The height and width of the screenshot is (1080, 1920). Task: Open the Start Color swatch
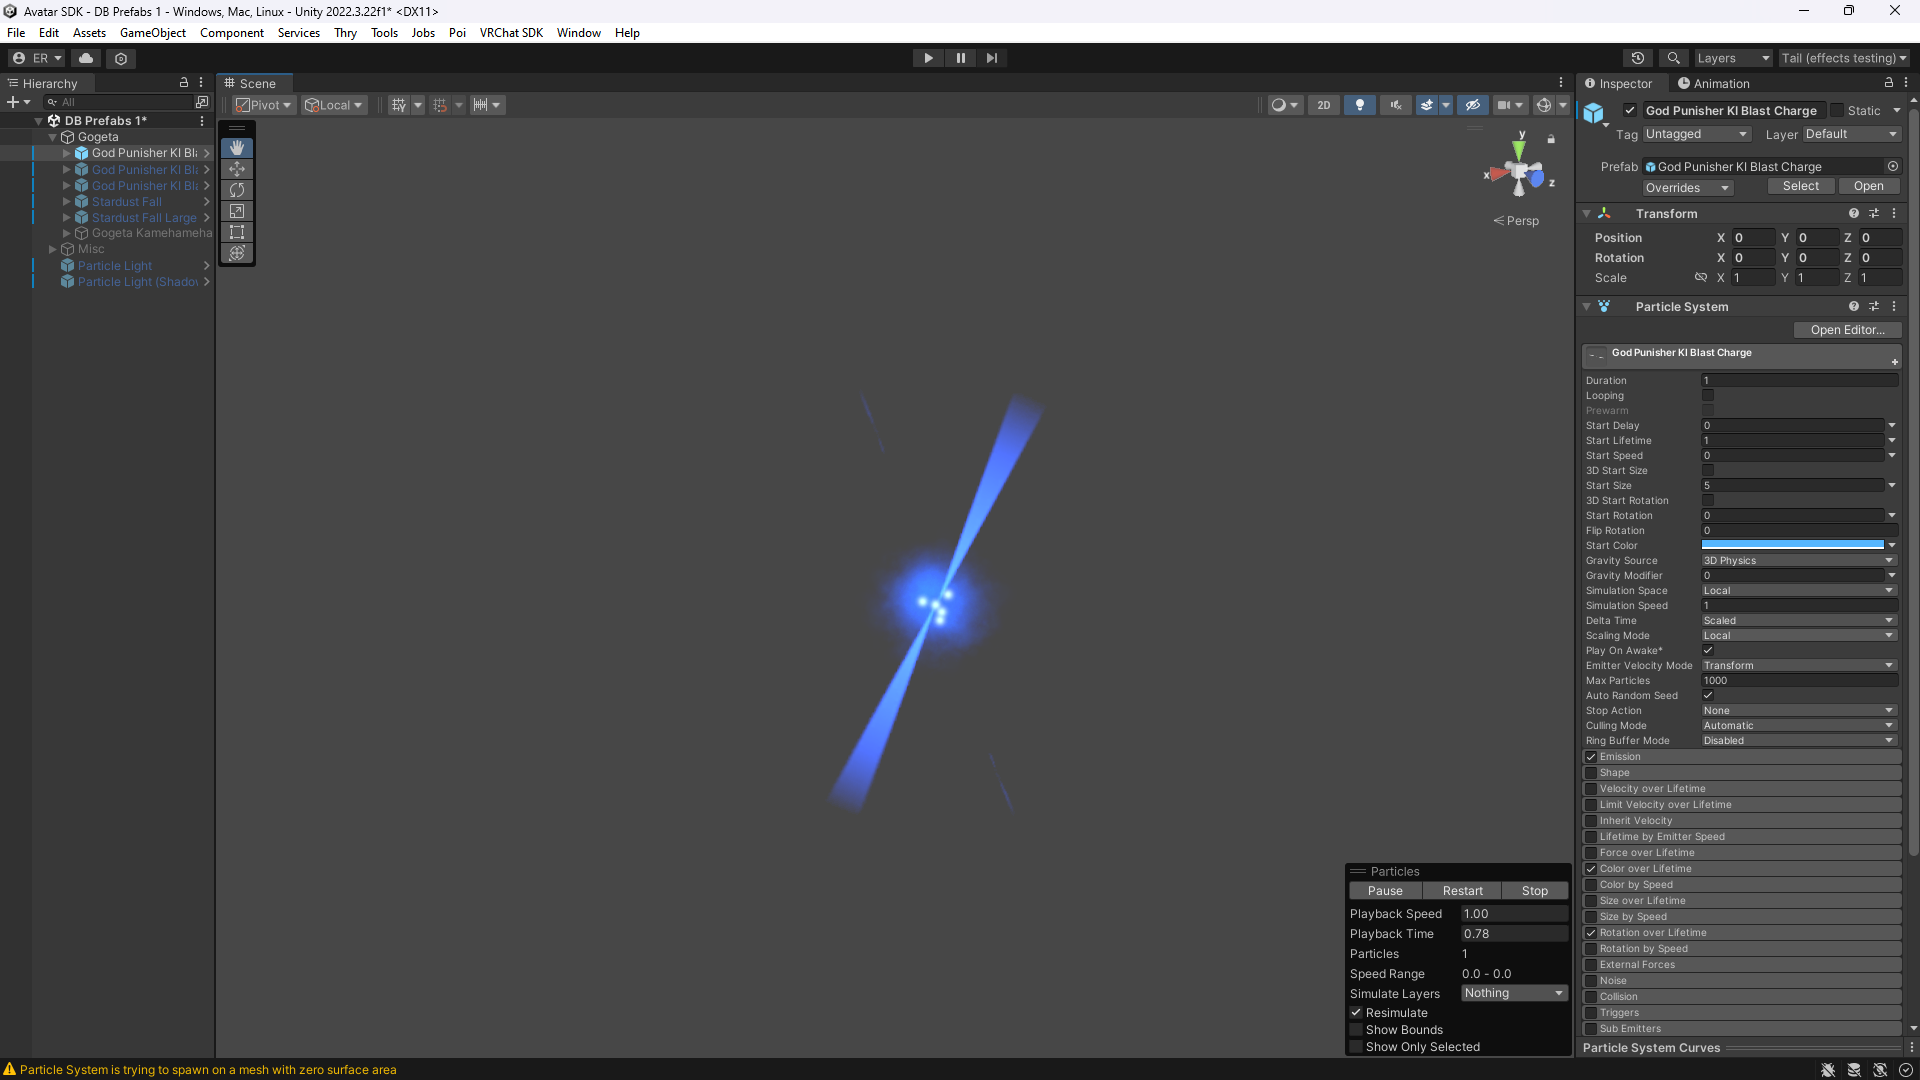pyautogui.click(x=1792, y=546)
